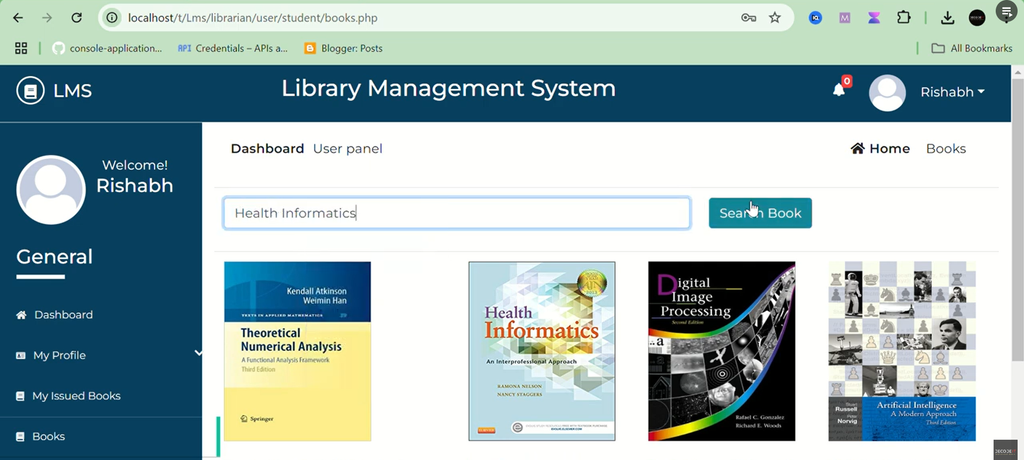This screenshot has height=460, width=1024.
Task: Open Health Informatics book cover
Action: 542,351
